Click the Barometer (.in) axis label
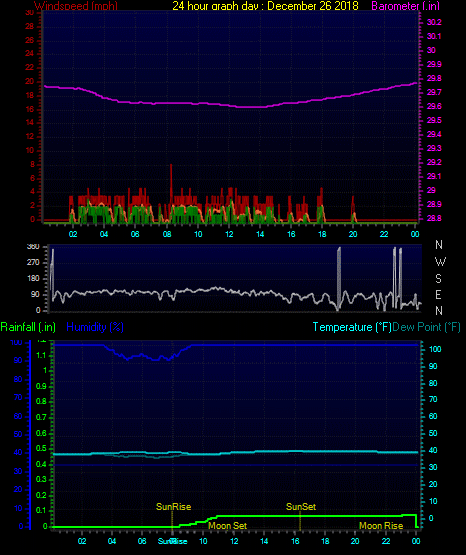This screenshot has height=555, width=466. tap(405, 6)
